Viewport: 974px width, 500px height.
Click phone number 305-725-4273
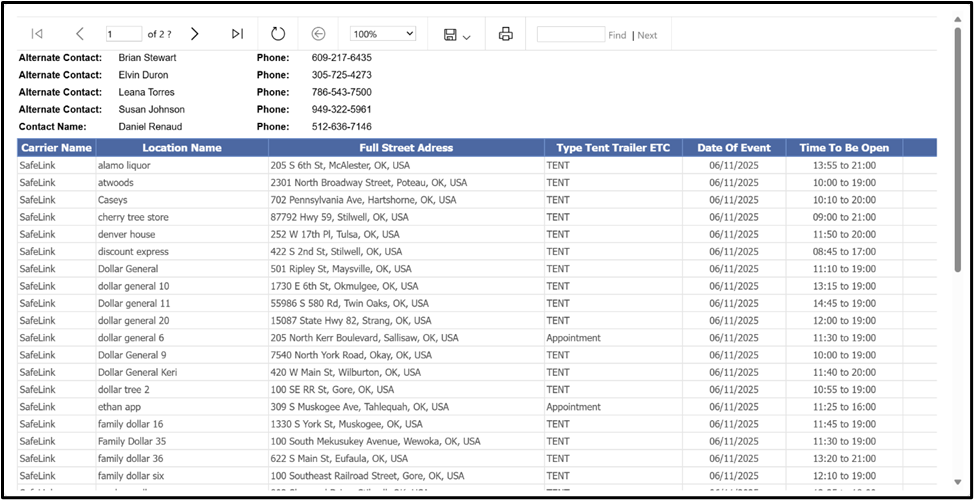[342, 75]
